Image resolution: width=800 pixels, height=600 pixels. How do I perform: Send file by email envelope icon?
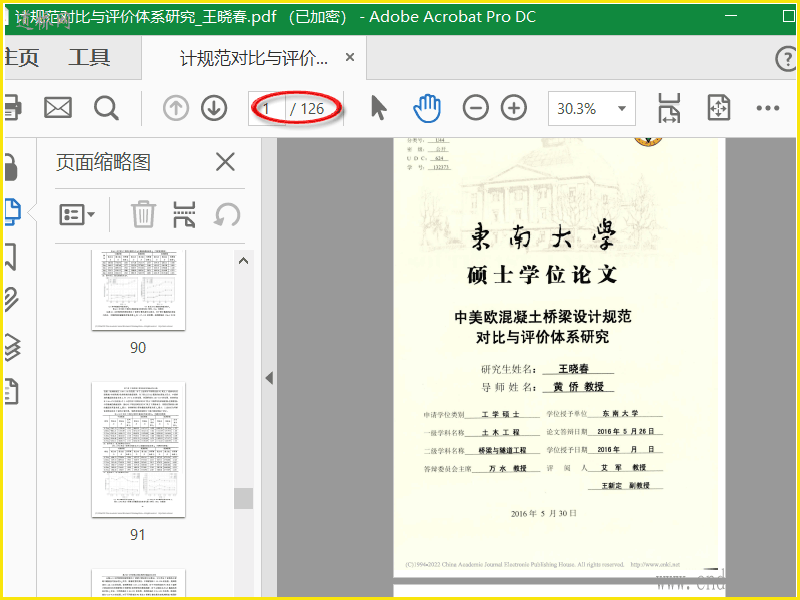(58, 108)
